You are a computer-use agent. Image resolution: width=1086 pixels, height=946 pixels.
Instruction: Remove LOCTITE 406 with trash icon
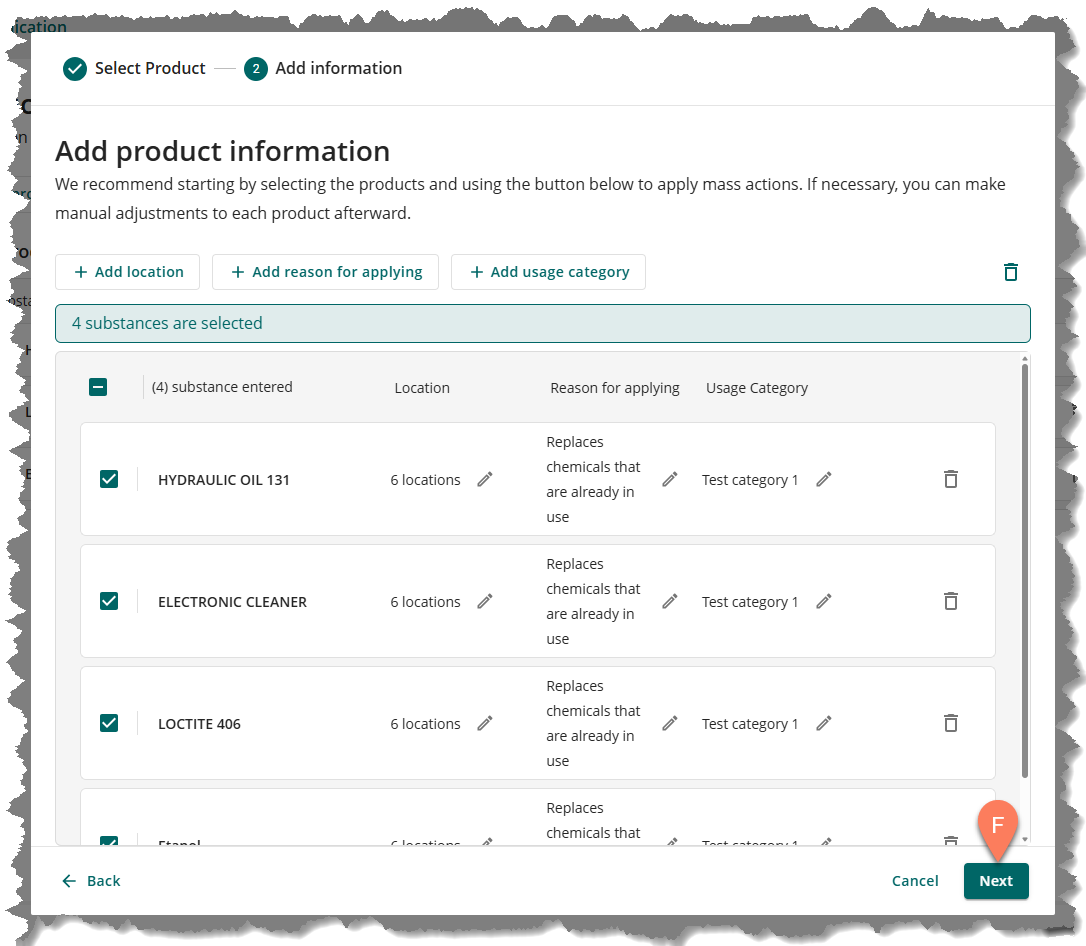click(951, 724)
